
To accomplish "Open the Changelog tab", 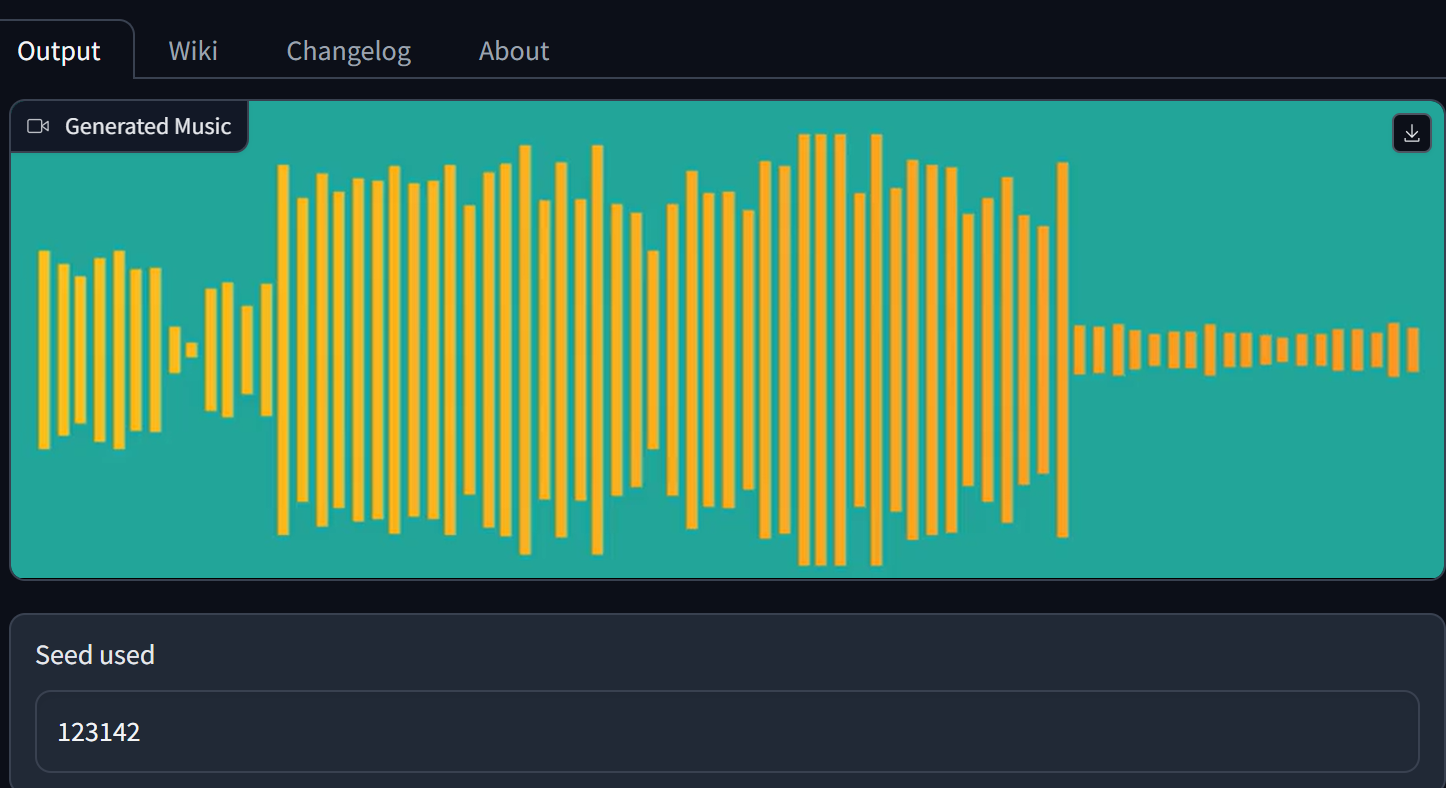I will (x=348, y=51).
